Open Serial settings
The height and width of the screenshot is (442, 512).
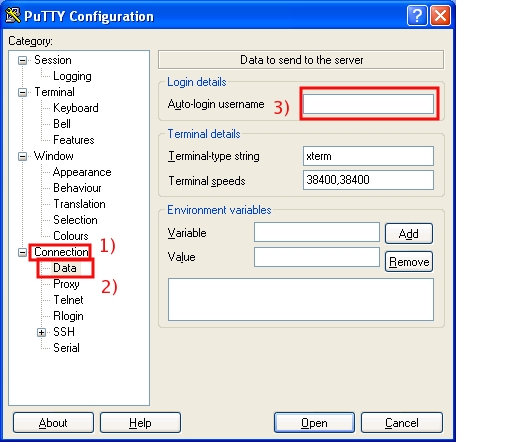pyautogui.click(x=66, y=348)
